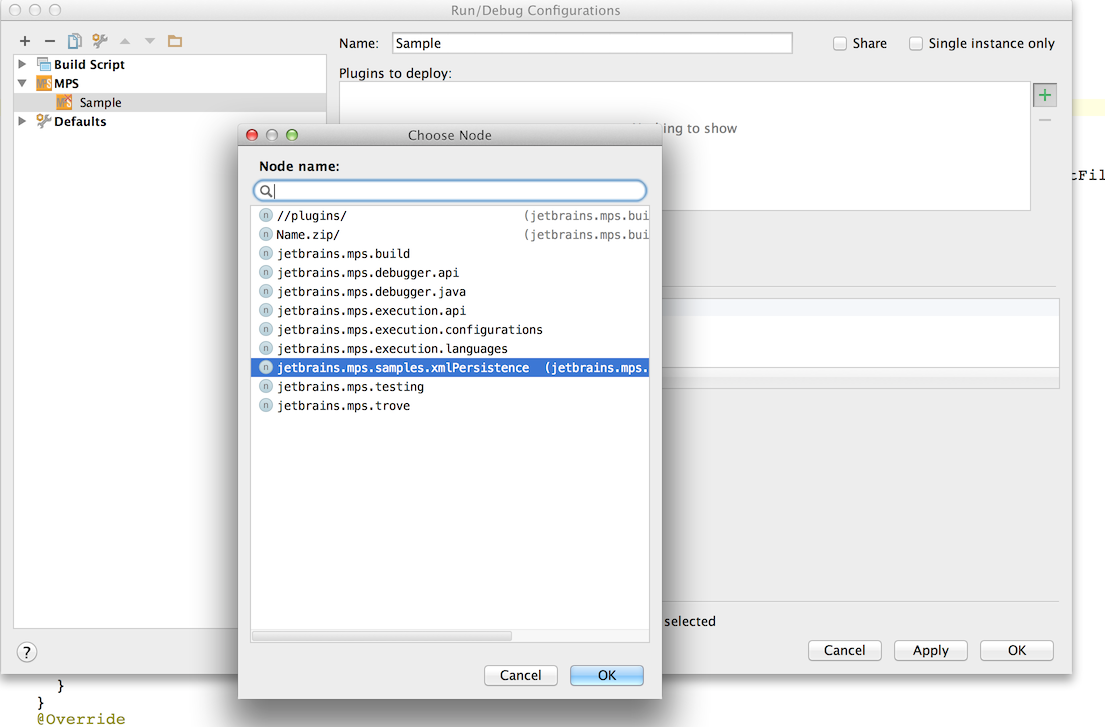The height and width of the screenshot is (727, 1105).
Task: Open the help question mark button
Action: point(27,652)
